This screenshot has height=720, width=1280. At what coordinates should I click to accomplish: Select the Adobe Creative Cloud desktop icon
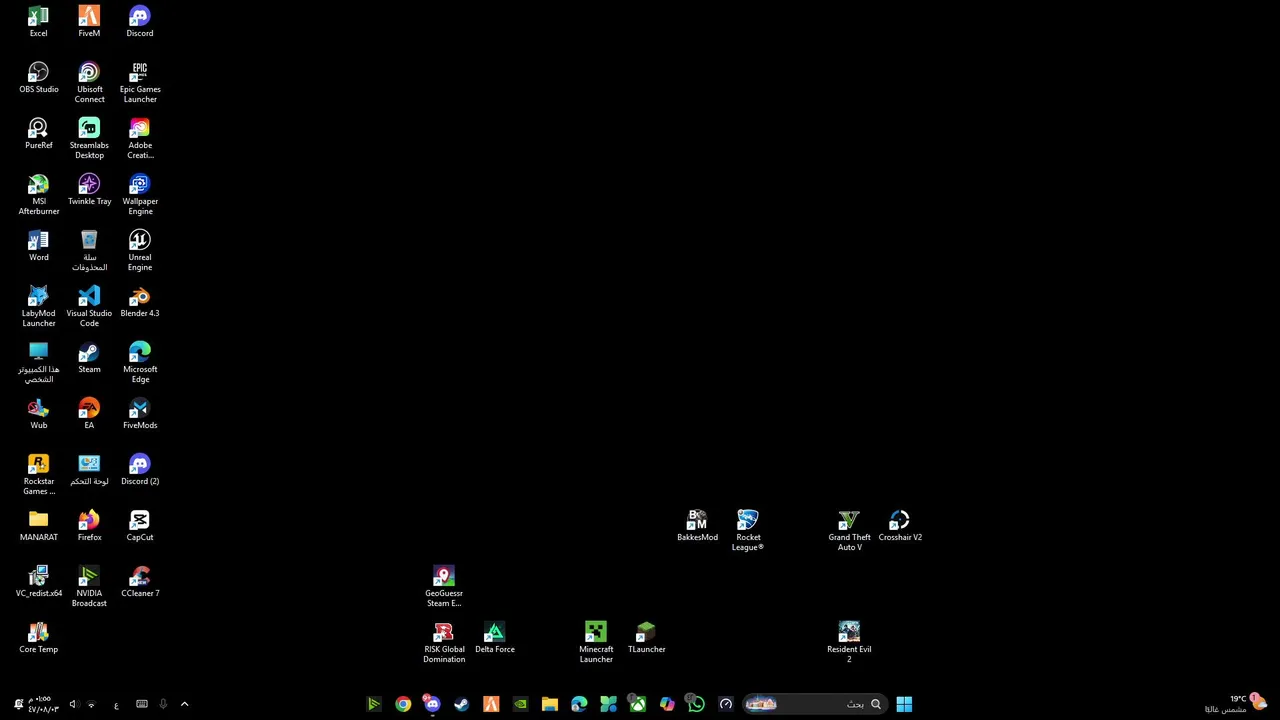coord(140,139)
